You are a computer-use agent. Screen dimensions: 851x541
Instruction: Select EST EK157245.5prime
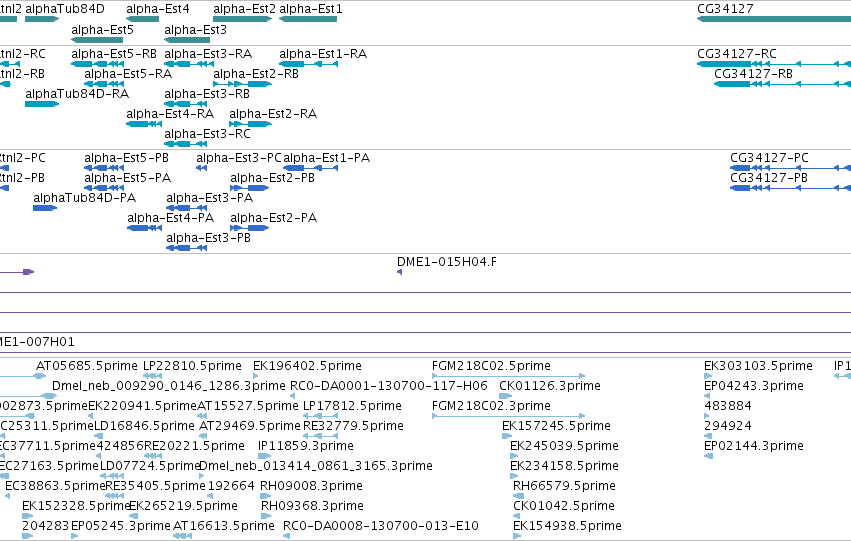(x=507, y=436)
